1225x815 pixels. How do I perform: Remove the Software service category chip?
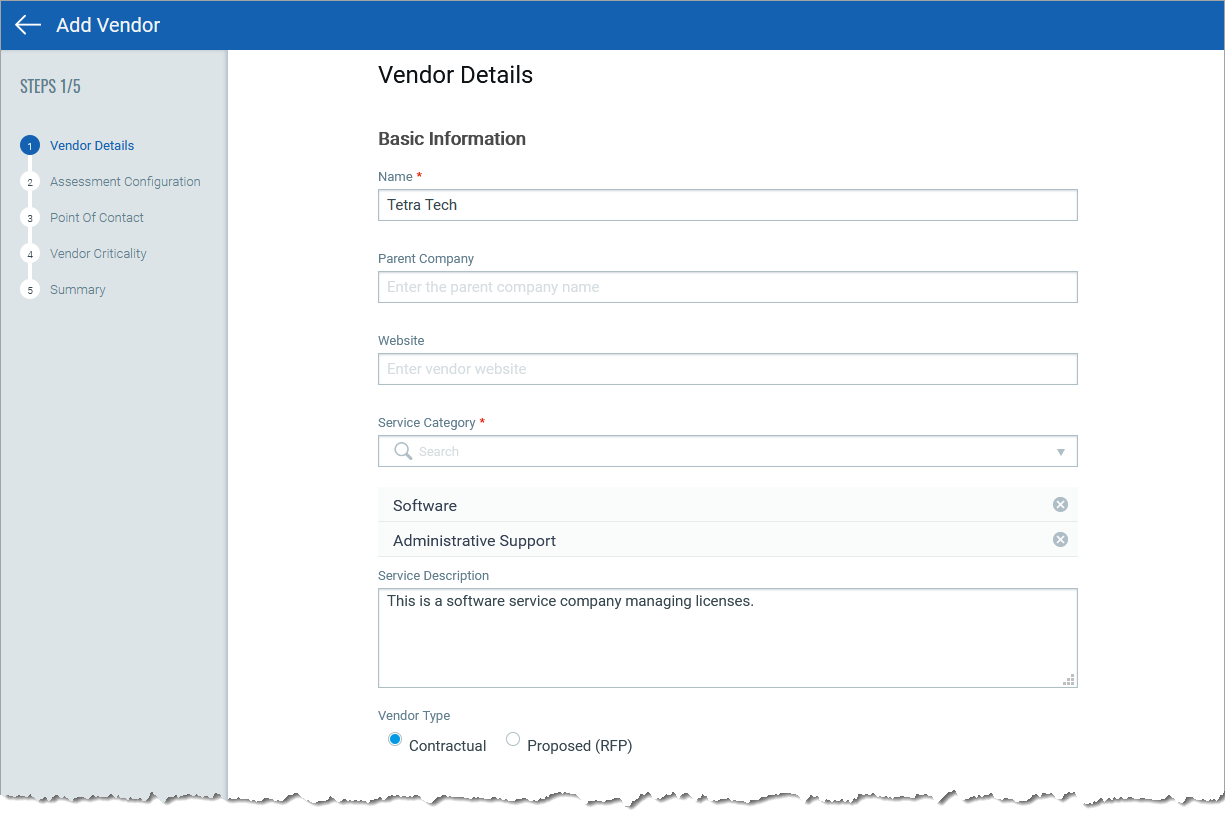[x=1060, y=504]
